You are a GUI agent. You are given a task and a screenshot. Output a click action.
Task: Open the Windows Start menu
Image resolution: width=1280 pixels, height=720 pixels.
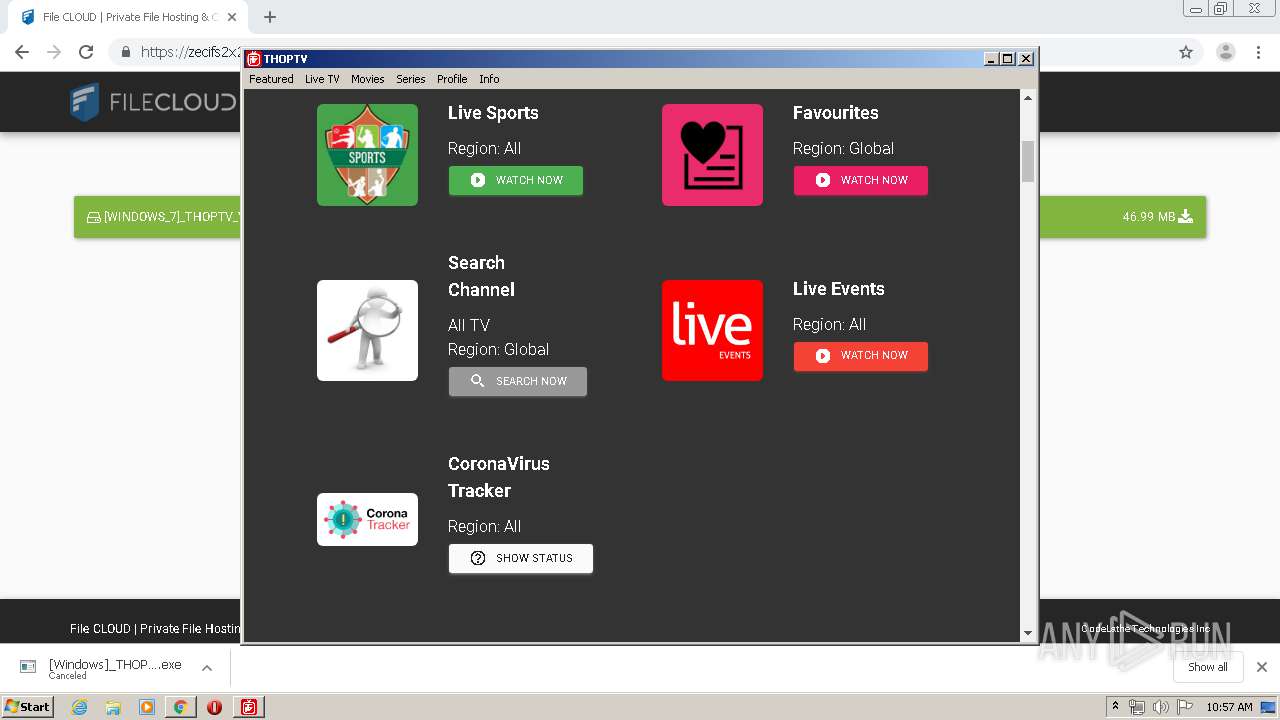pyautogui.click(x=27, y=706)
